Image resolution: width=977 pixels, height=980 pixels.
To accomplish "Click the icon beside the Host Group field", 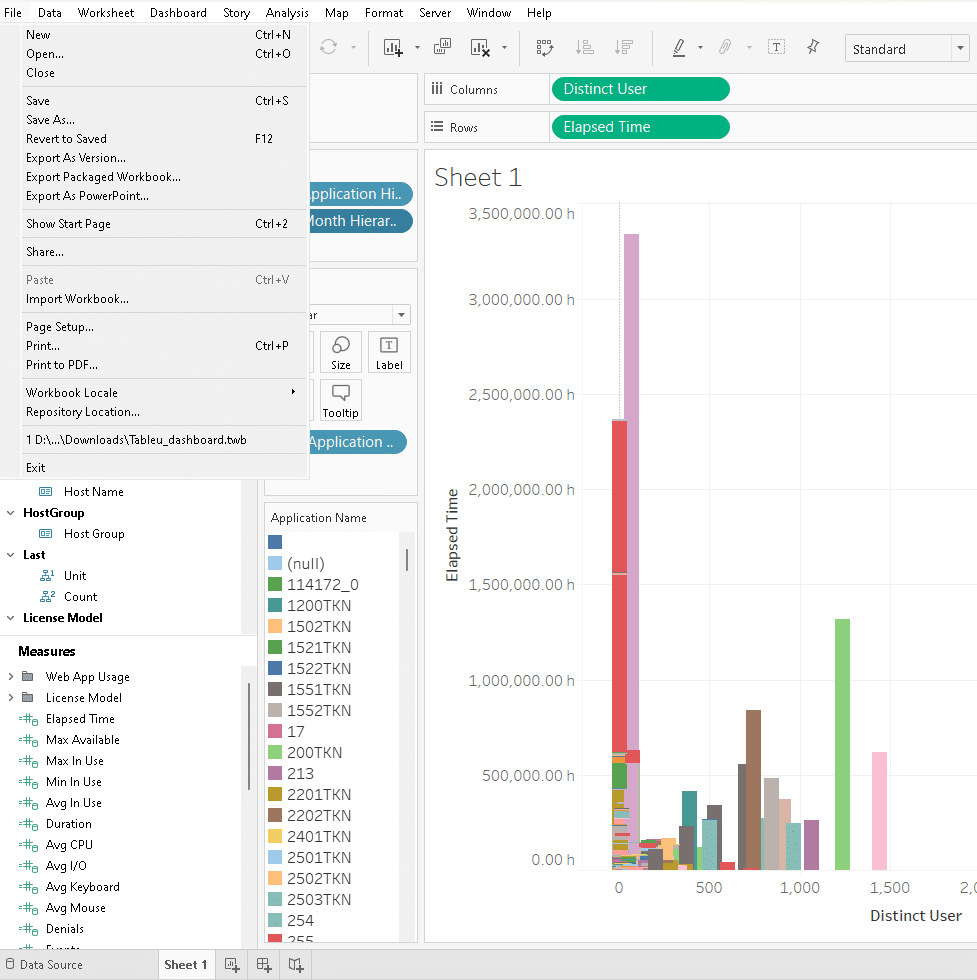I will (46, 534).
